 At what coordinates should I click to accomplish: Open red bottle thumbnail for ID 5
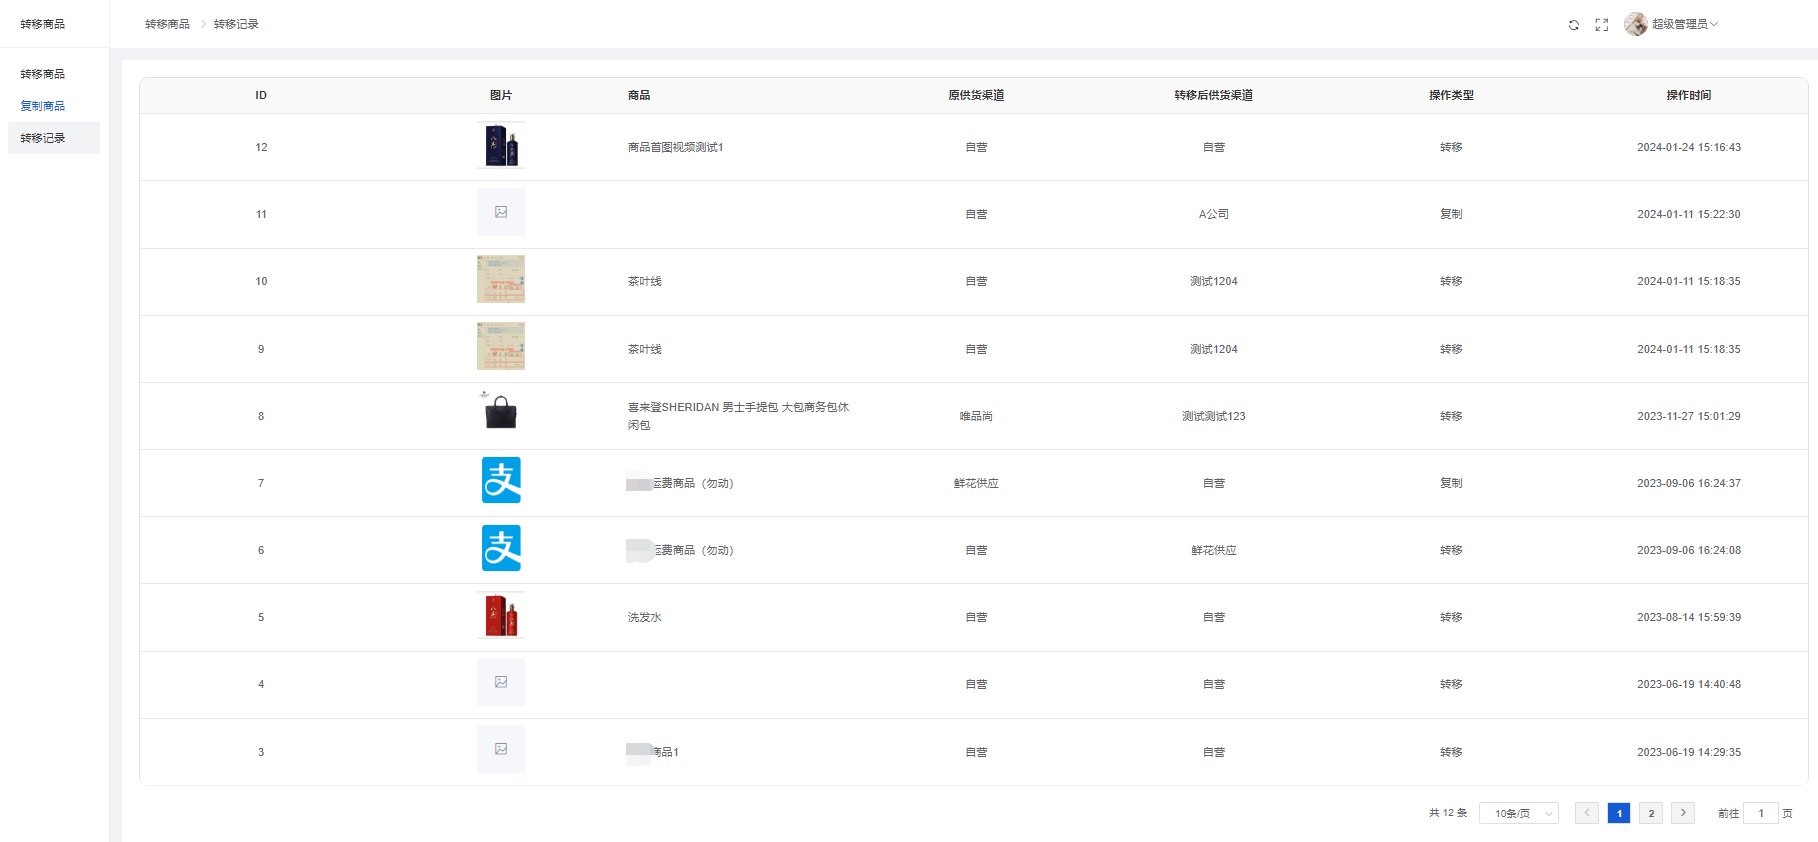tap(501, 616)
